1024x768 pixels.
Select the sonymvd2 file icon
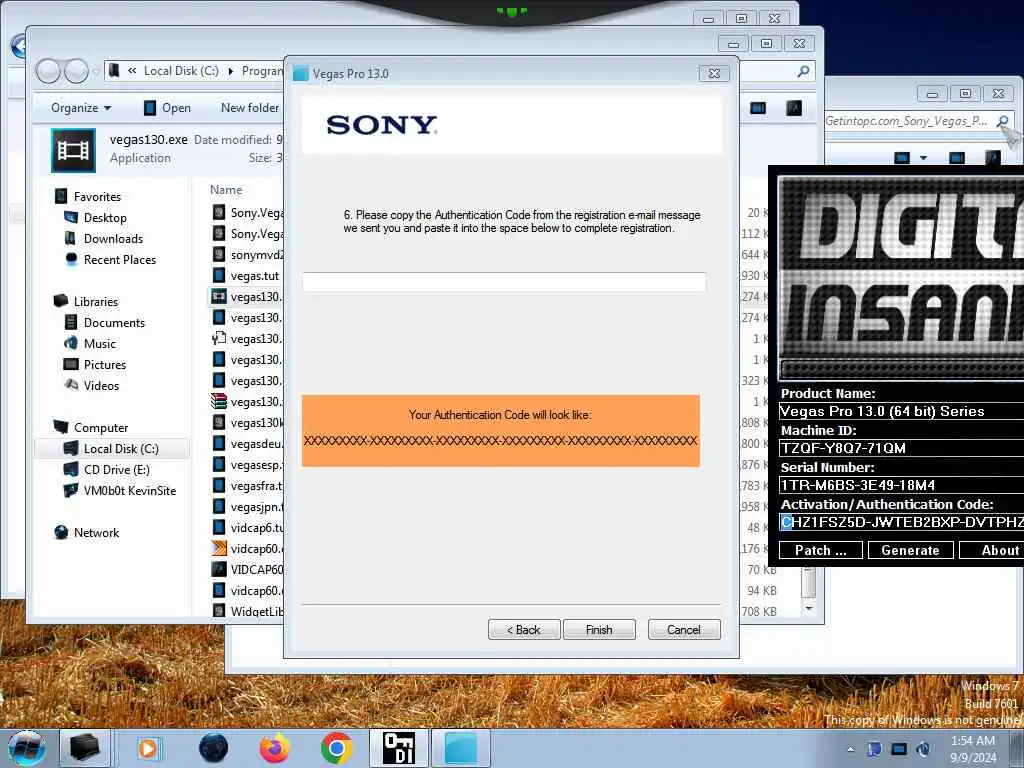(x=219, y=255)
